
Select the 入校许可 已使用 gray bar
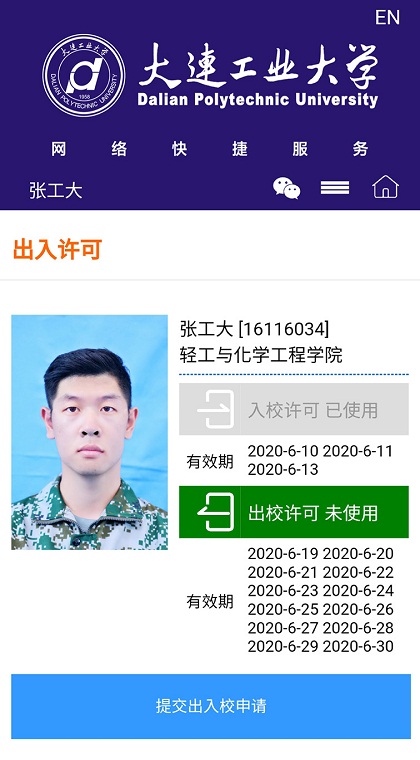(x=294, y=410)
